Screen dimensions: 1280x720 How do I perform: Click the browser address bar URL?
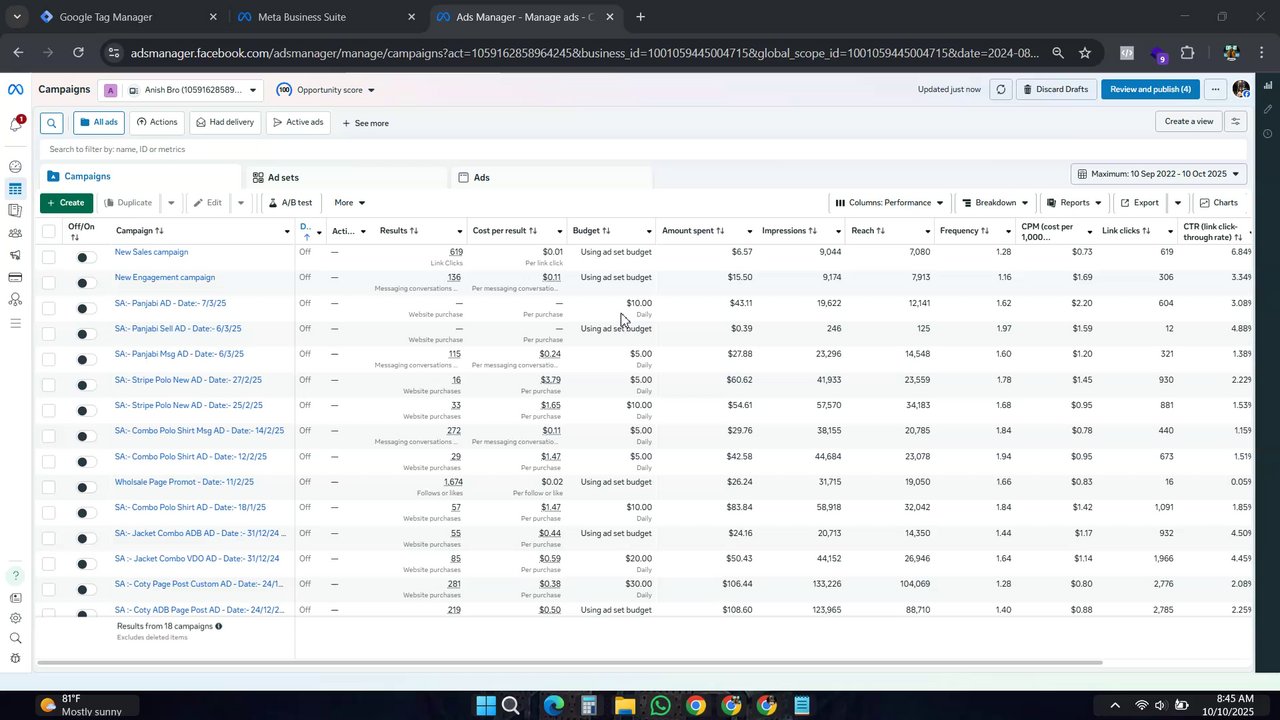point(585,53)
